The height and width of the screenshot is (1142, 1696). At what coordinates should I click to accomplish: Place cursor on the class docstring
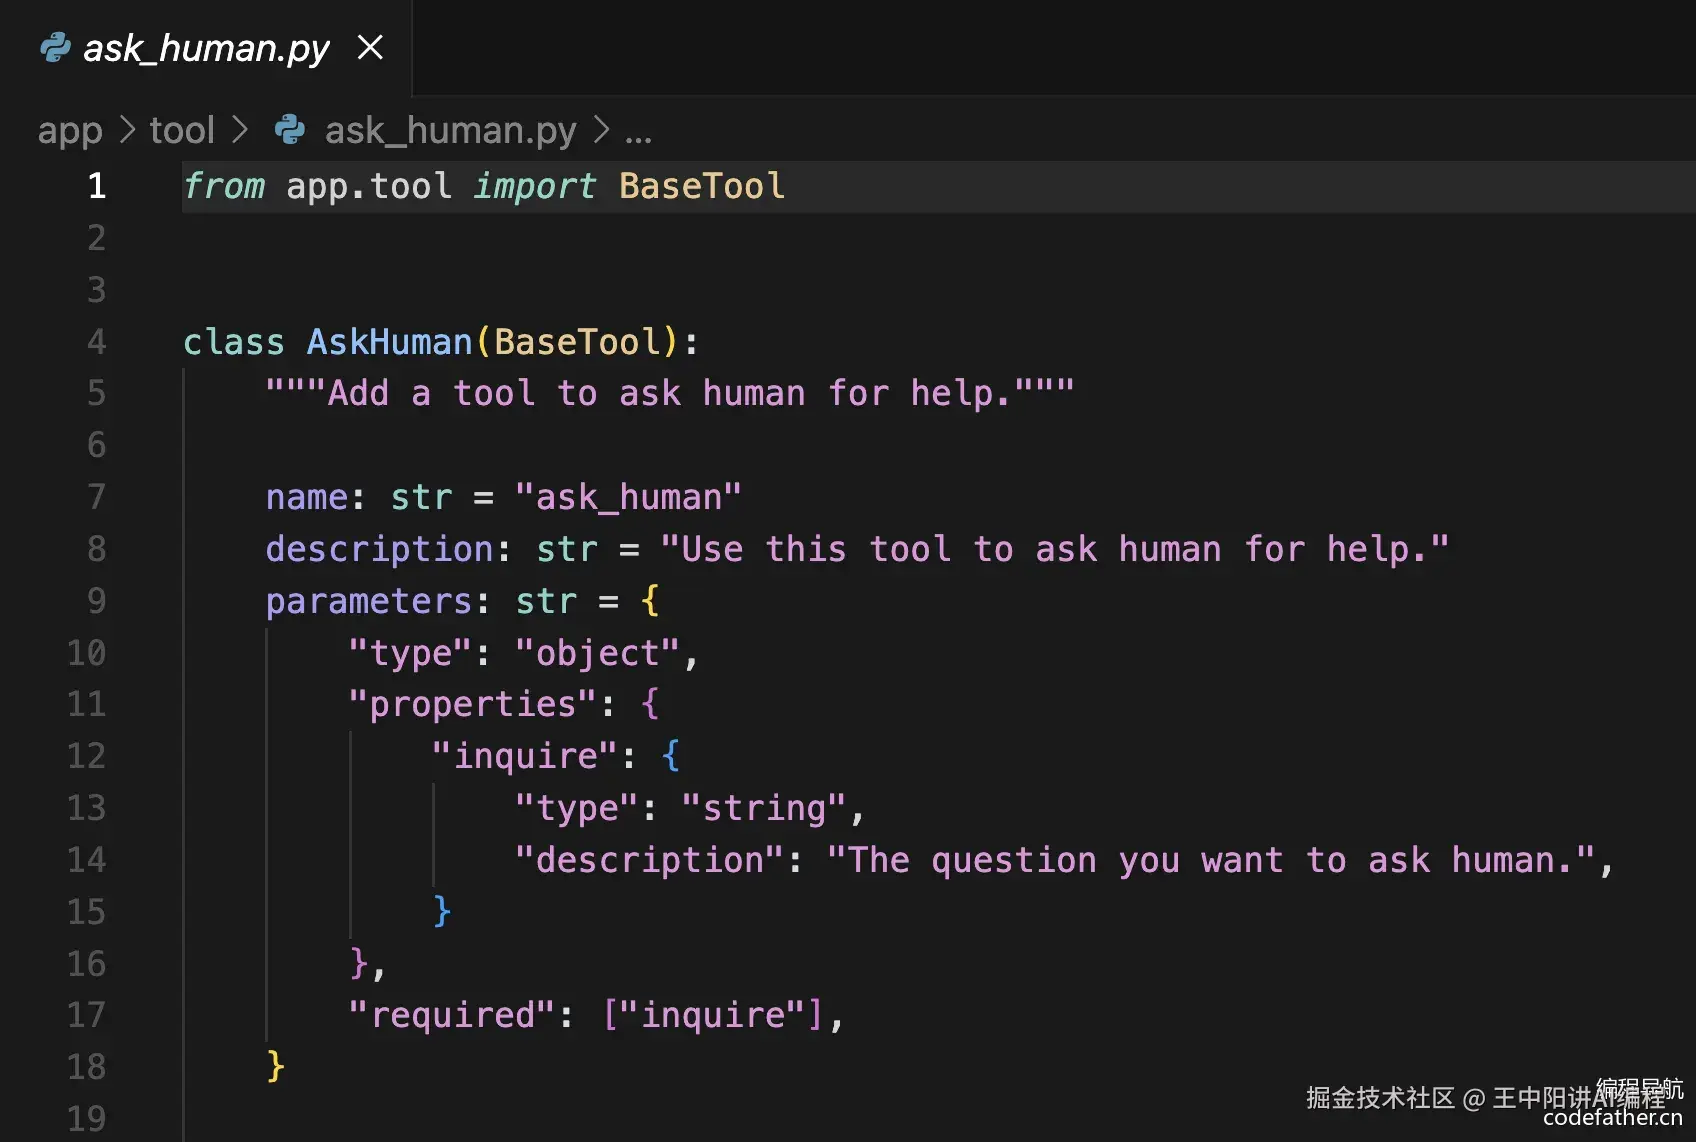pyautogui.click(x=670, y=393)
